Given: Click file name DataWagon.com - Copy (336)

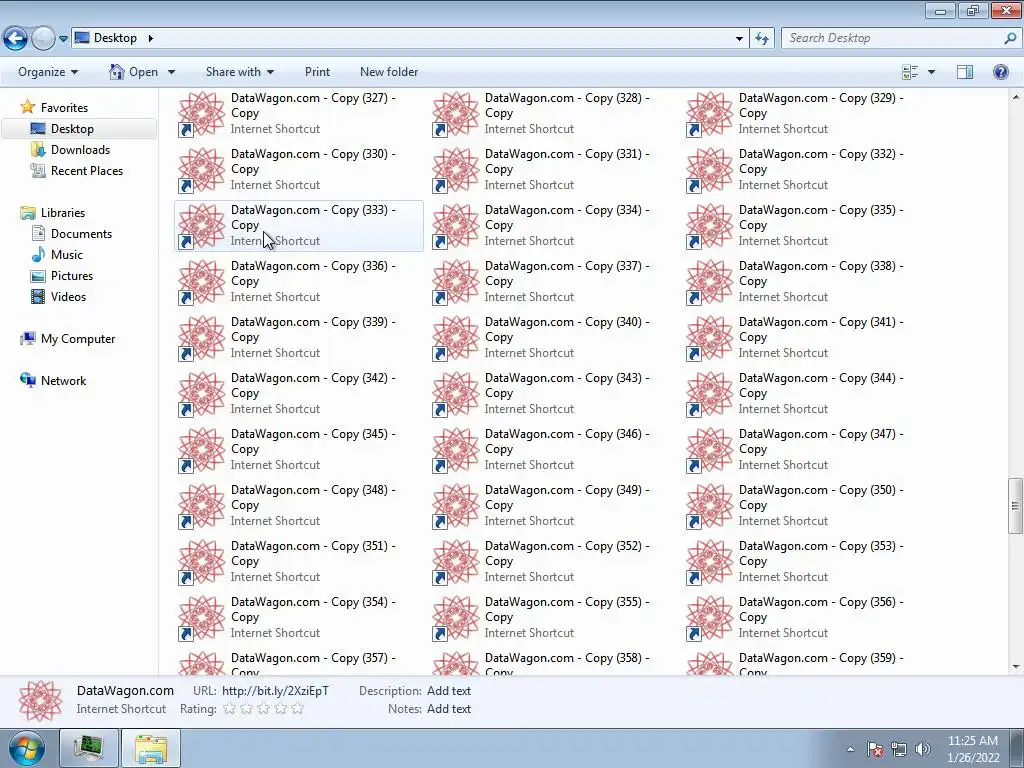Looking at the screenshot, I should click(x=313, y=274).
